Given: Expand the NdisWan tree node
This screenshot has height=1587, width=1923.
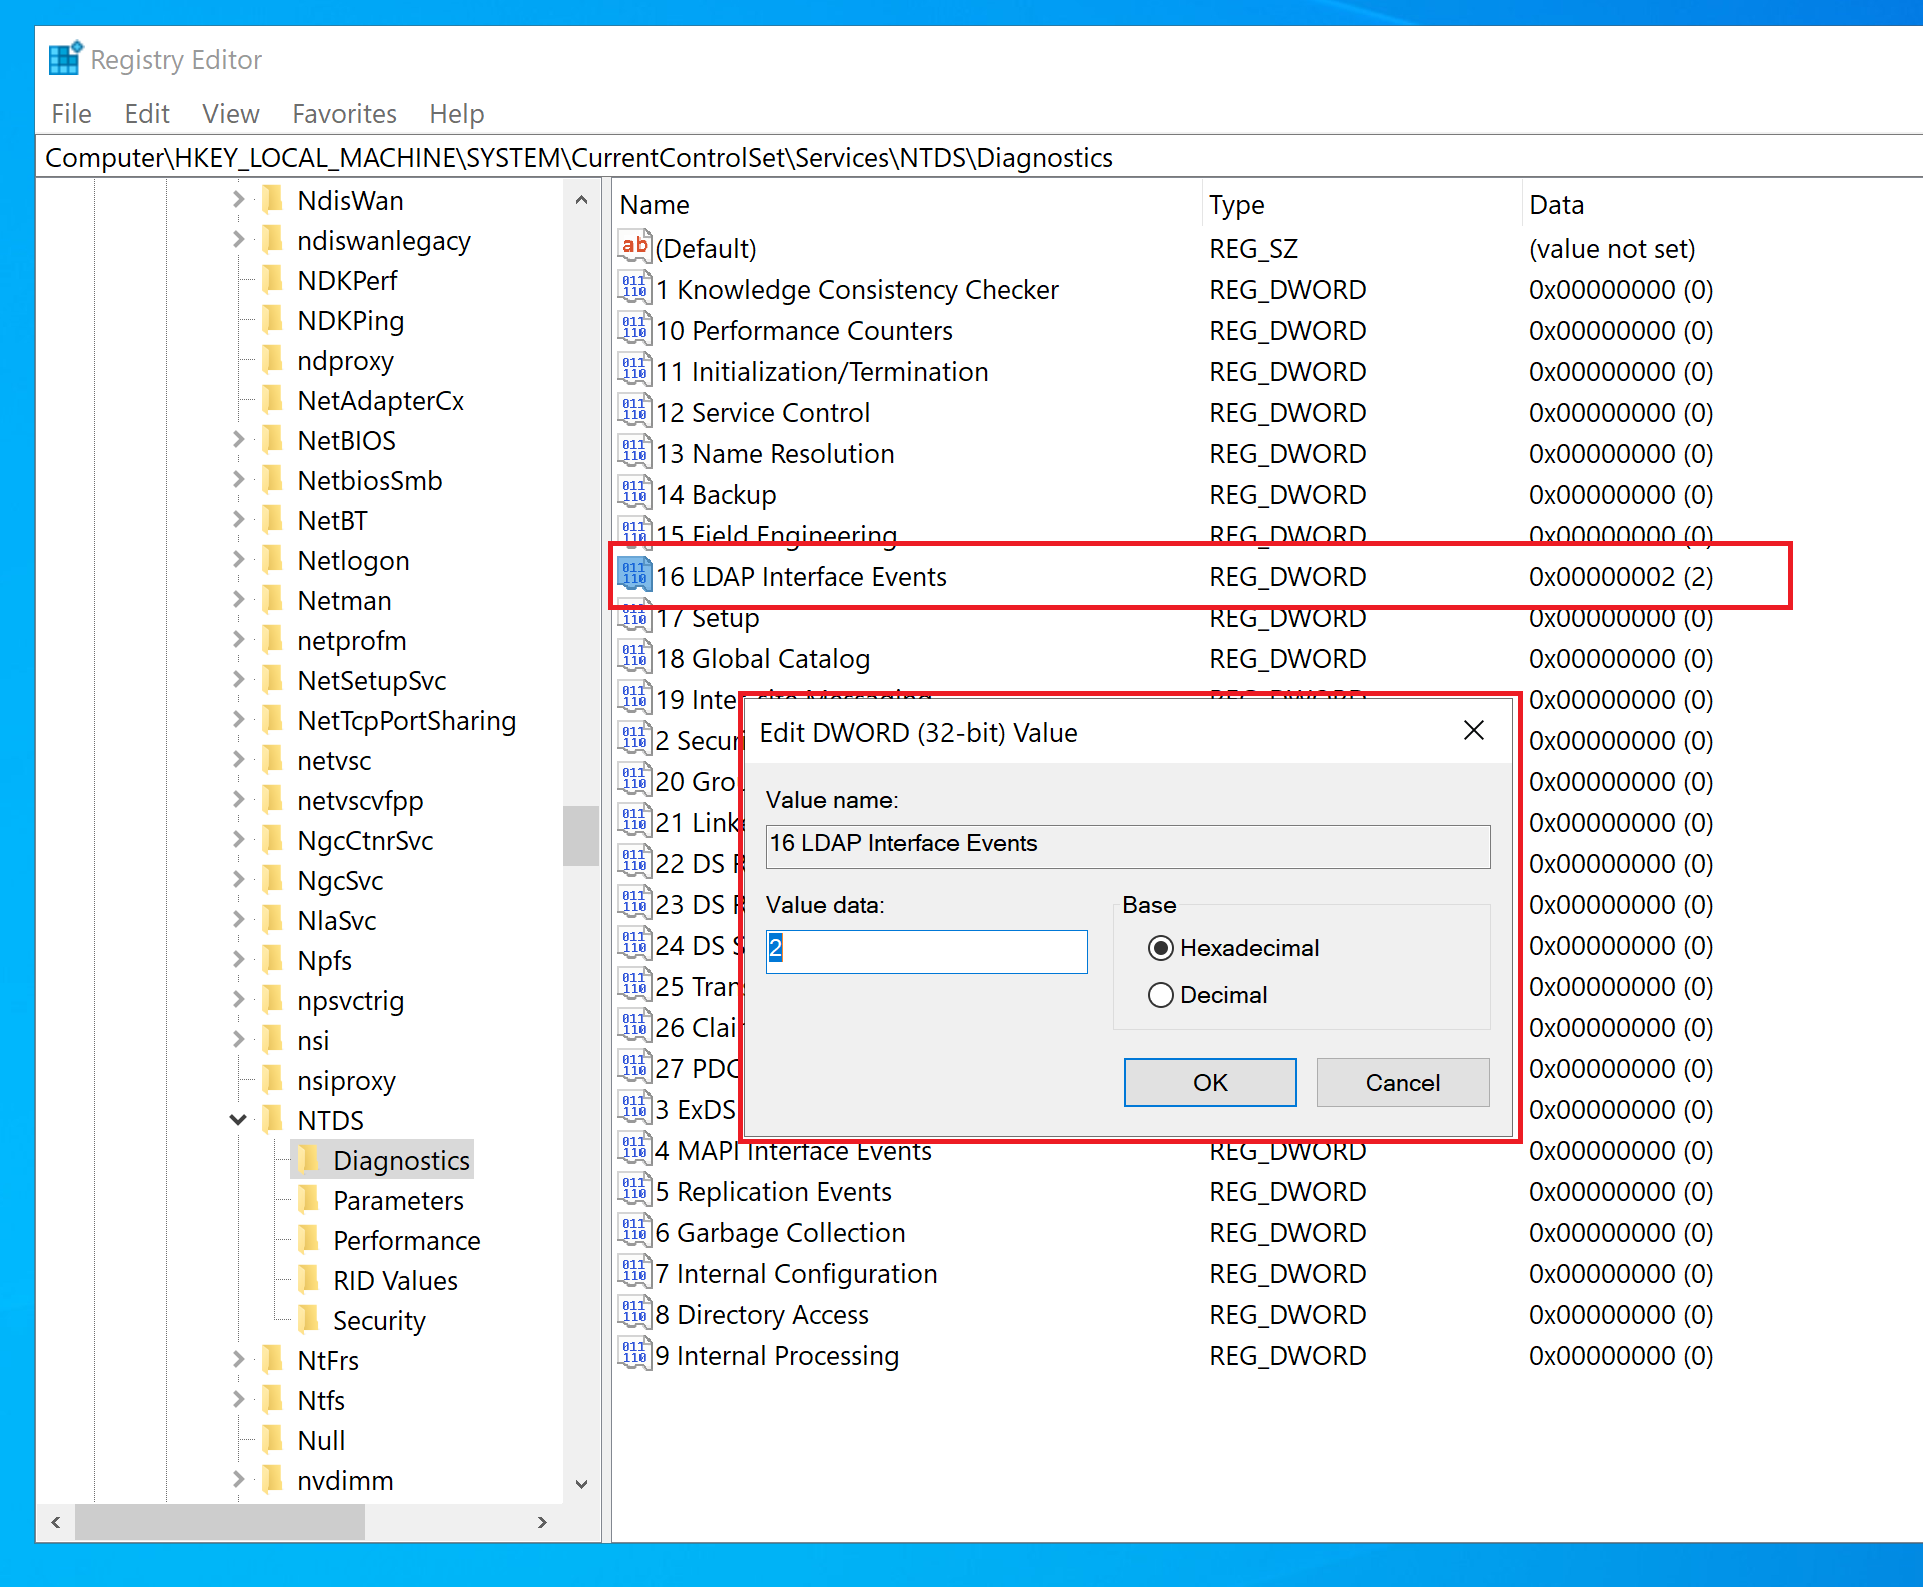Looking at the screenshot, I should pyautogui.click(x=238, y=199).
